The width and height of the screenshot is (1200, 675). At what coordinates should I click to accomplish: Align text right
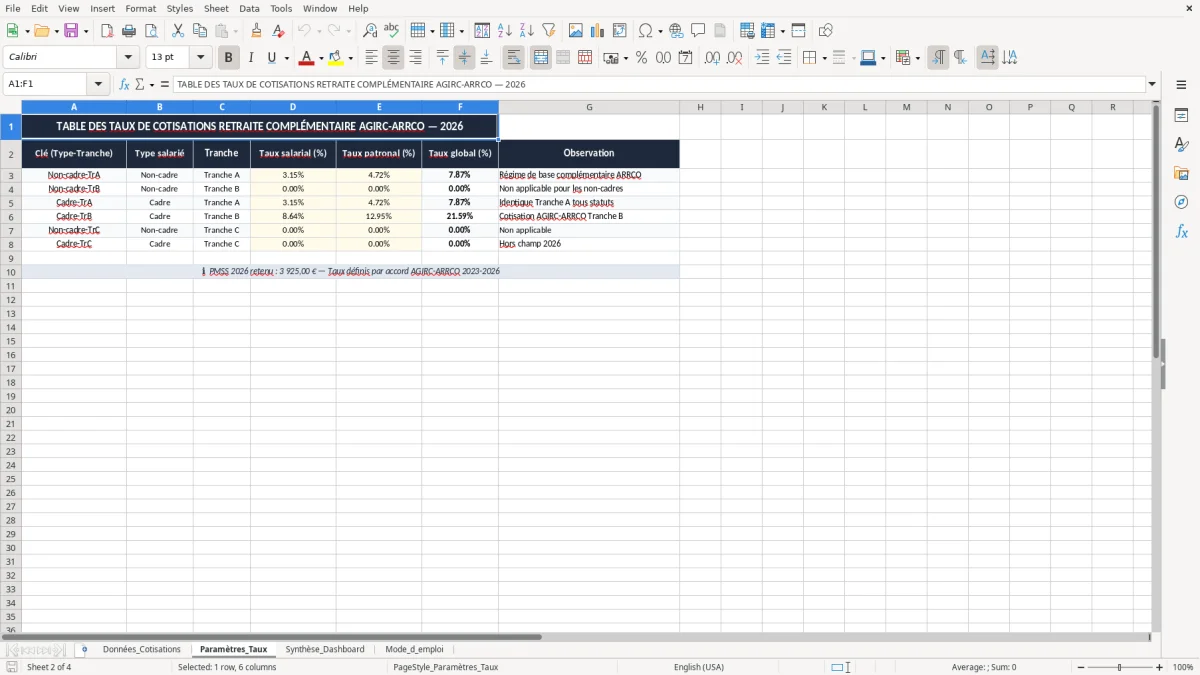416,58
